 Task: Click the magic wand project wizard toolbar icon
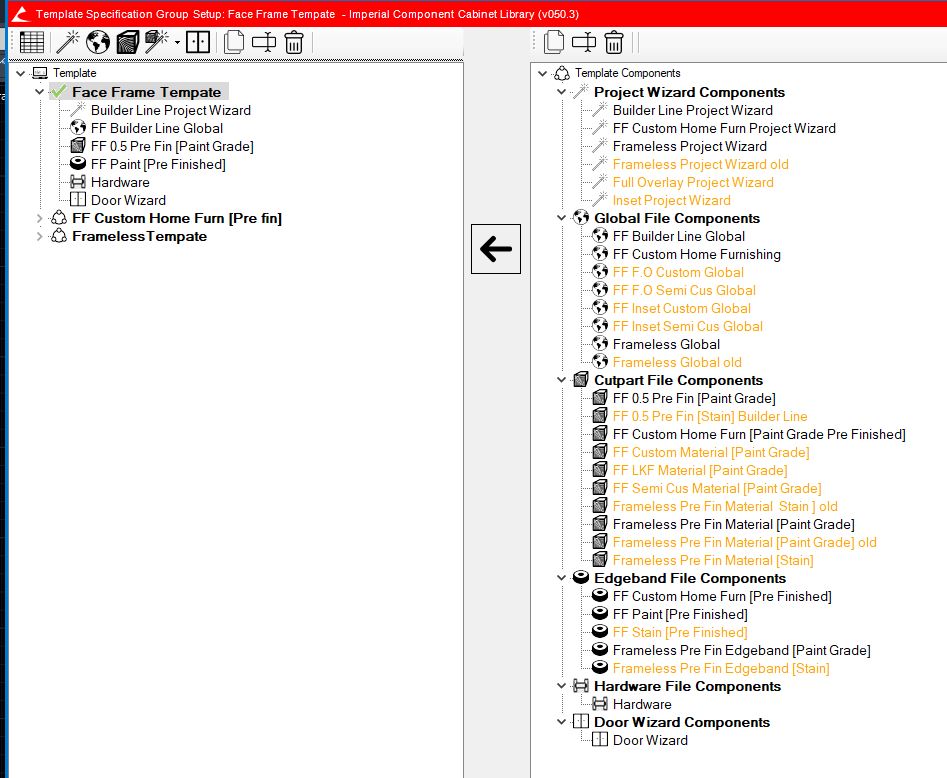[68, 42]
